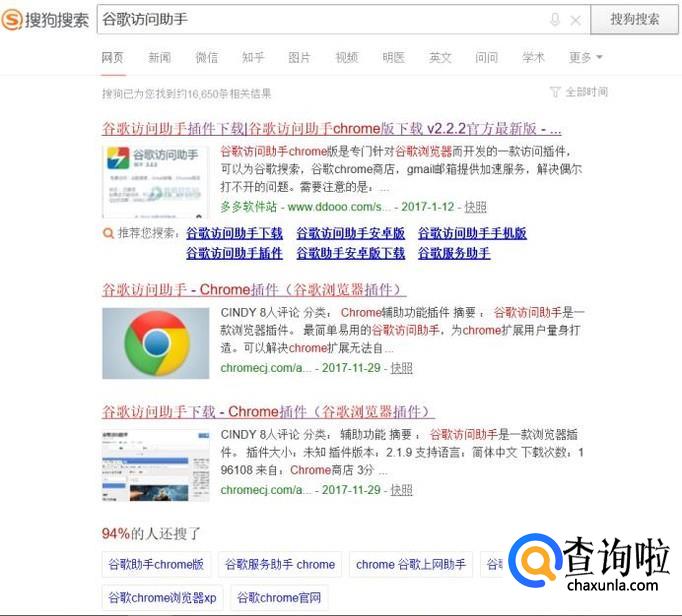Open the 学术 tab
Viewport: 682px width, 616px height.
click(x=533, y=57)
